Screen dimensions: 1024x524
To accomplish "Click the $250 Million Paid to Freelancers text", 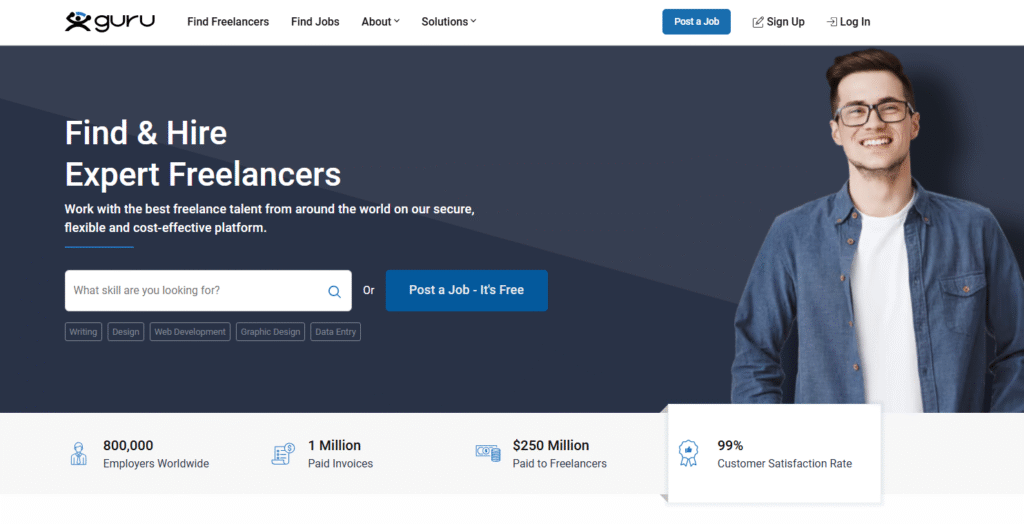I will 560,454.
